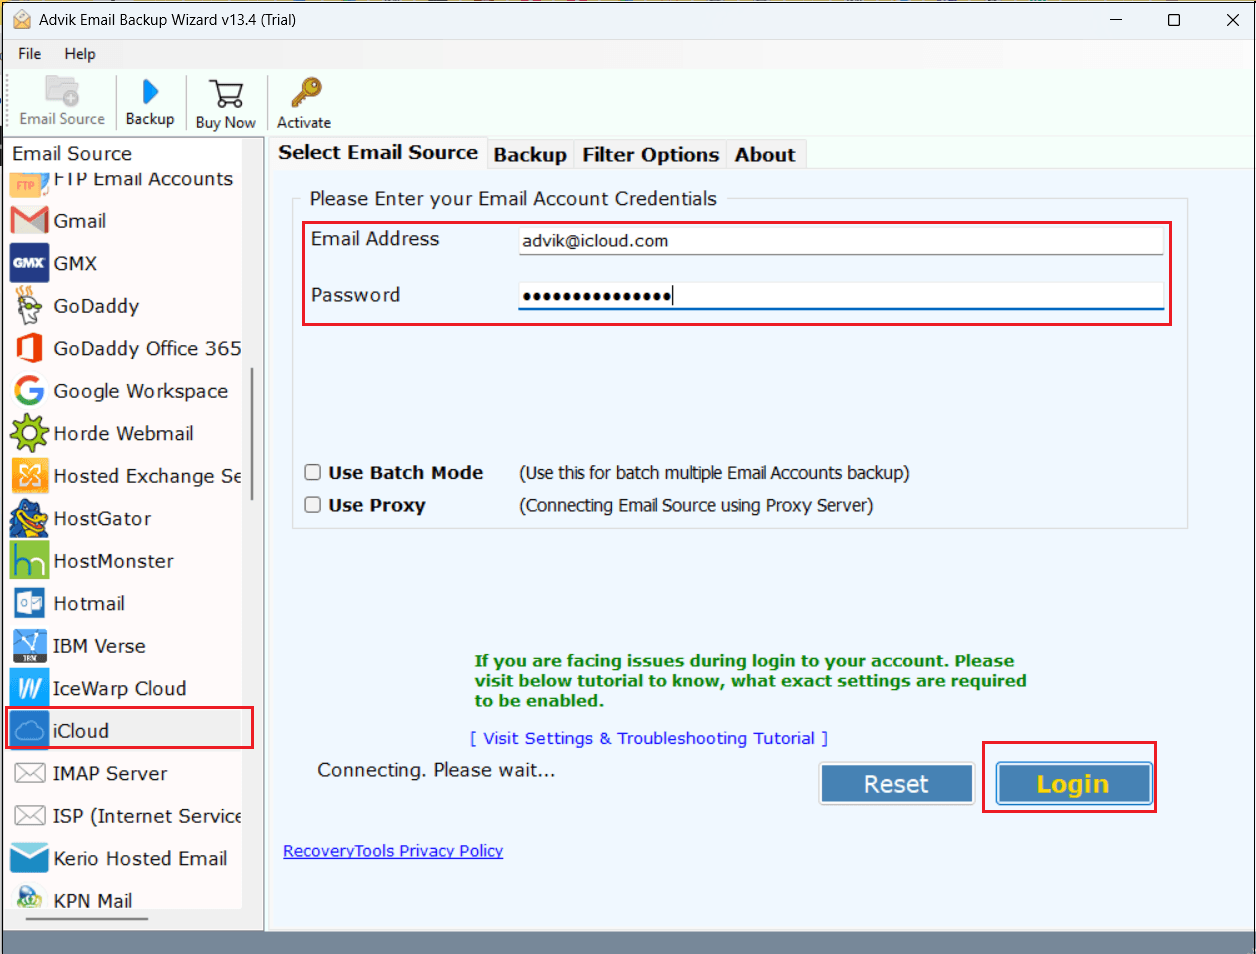Click the Email Address input field

coord(841,241)
